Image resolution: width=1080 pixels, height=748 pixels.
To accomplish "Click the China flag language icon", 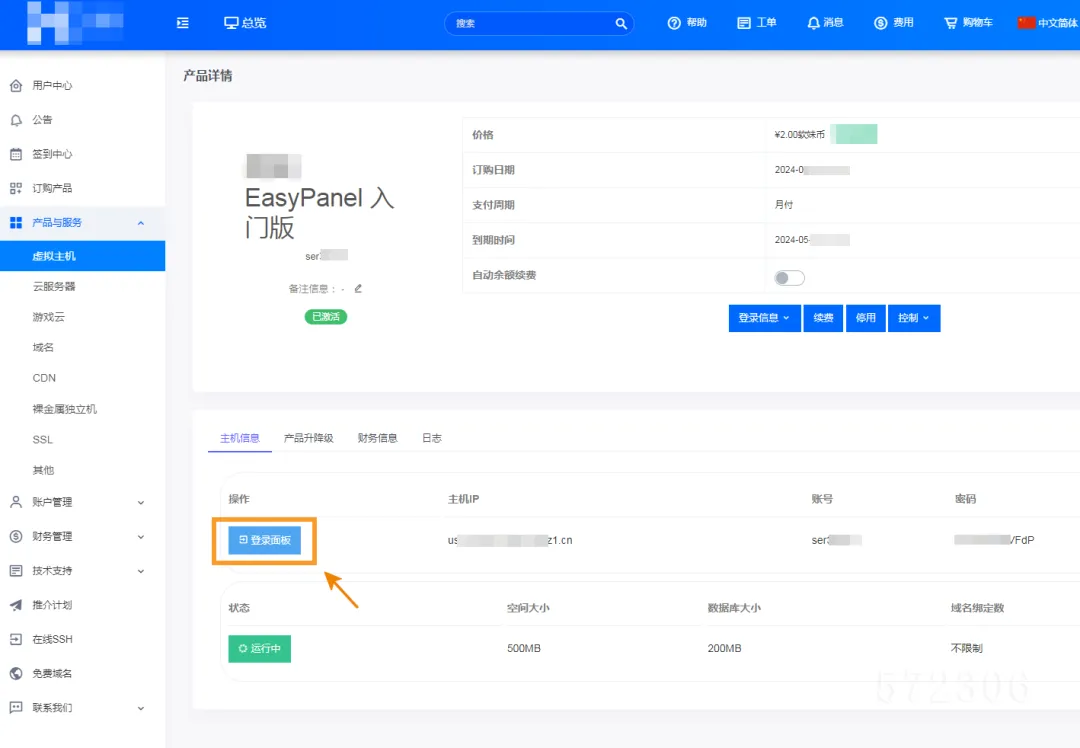I will pos(1026,23).
